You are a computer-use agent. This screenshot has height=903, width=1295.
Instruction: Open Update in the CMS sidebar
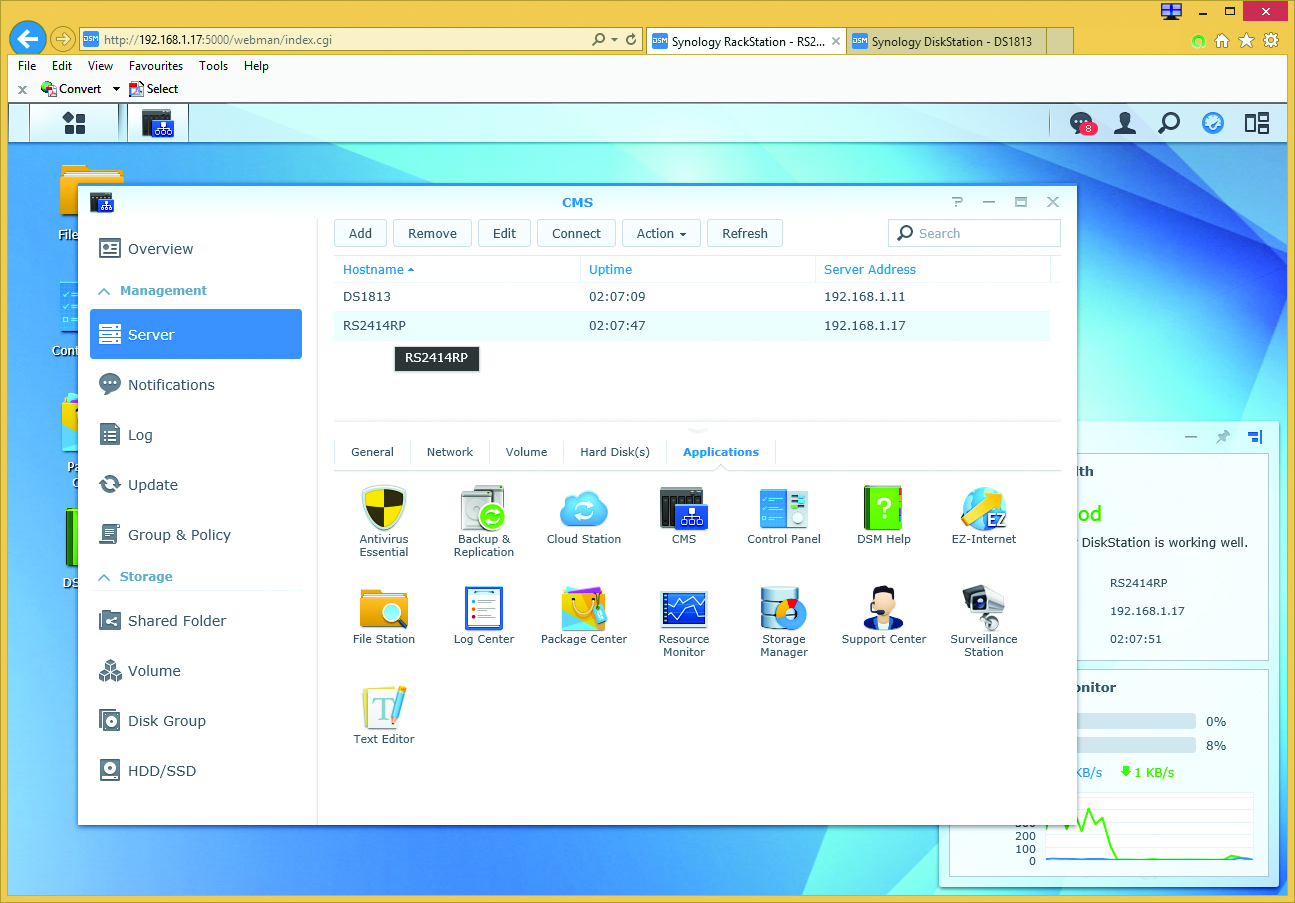click(x=196, y=485)
